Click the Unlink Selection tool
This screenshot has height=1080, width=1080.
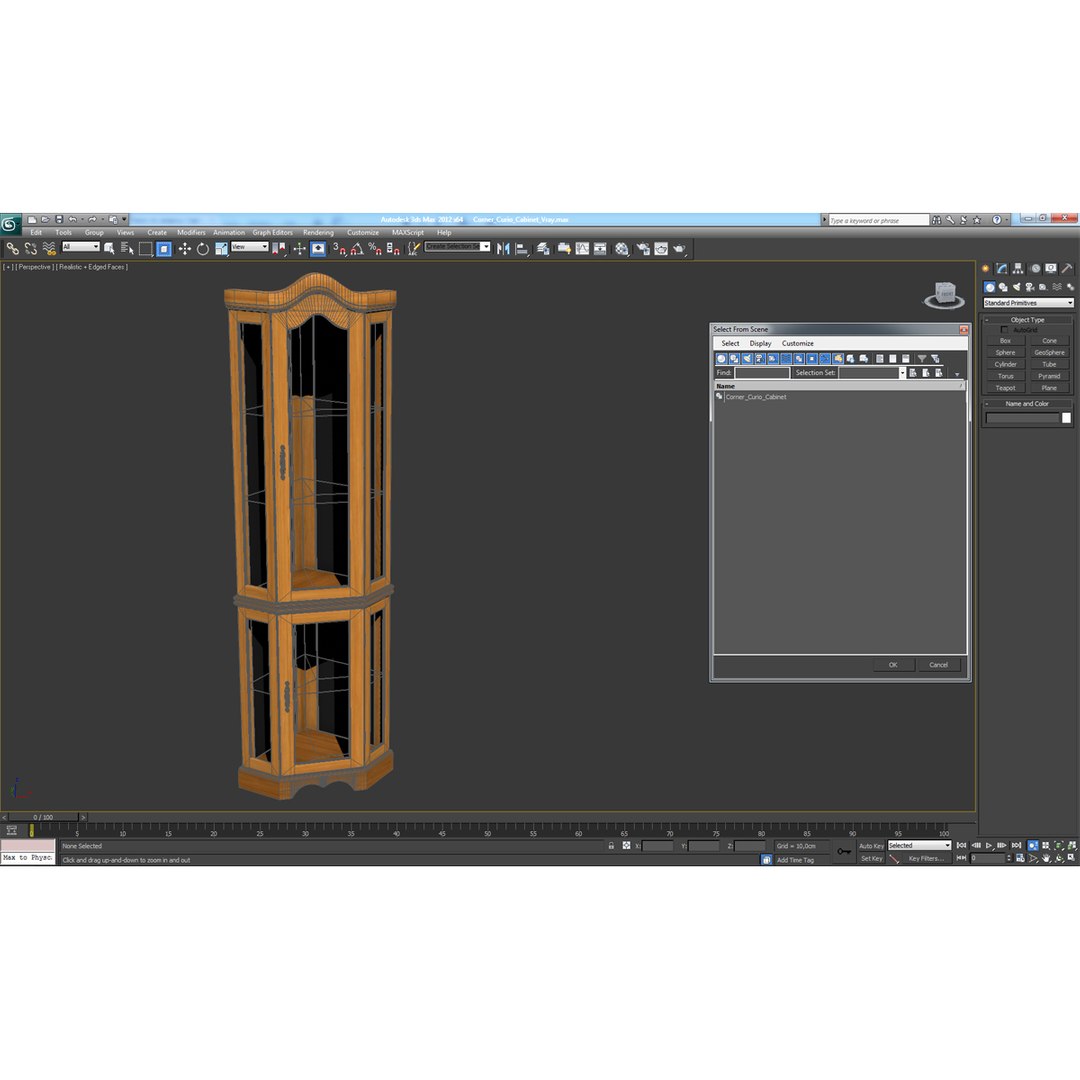pos(30,249)
